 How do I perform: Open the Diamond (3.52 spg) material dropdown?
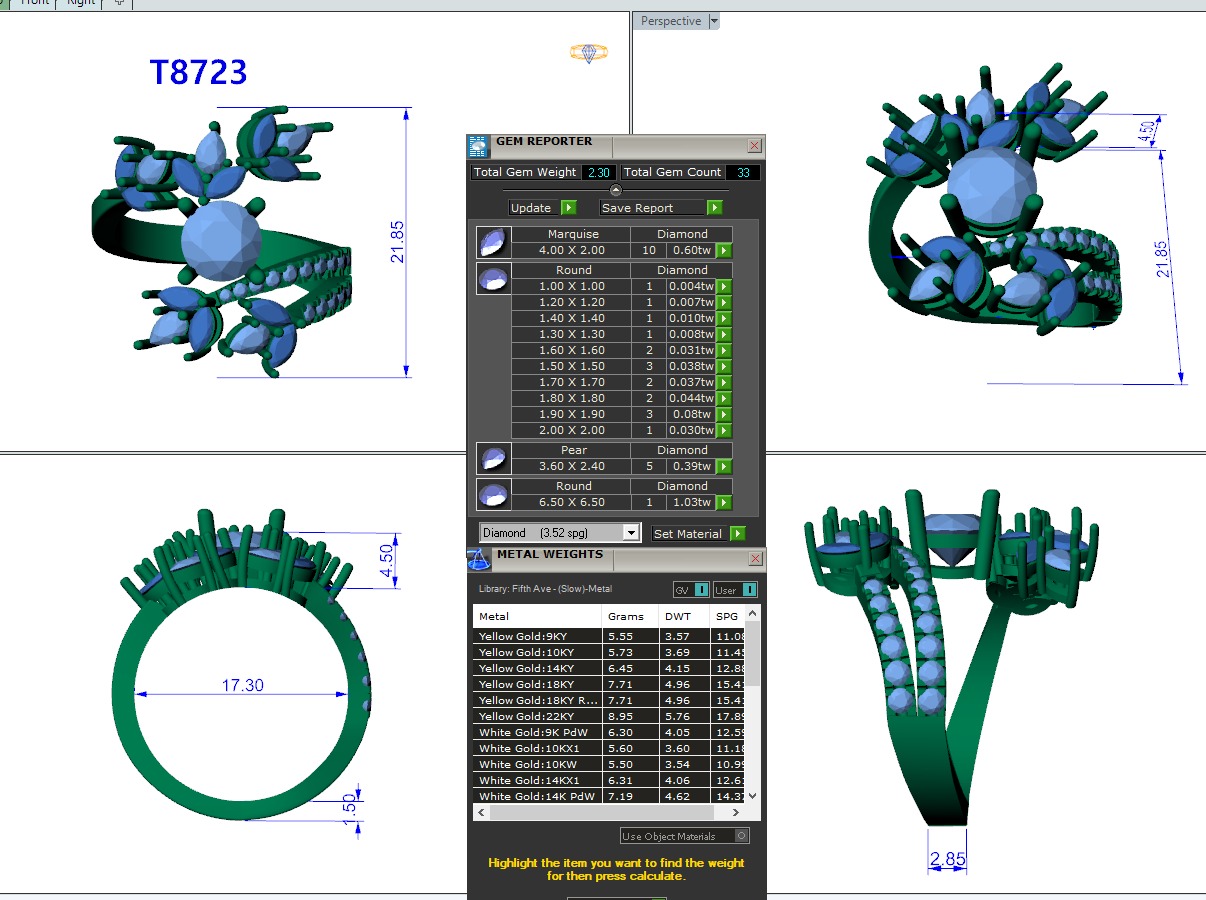pyautogui.click(x=630, y=533)
